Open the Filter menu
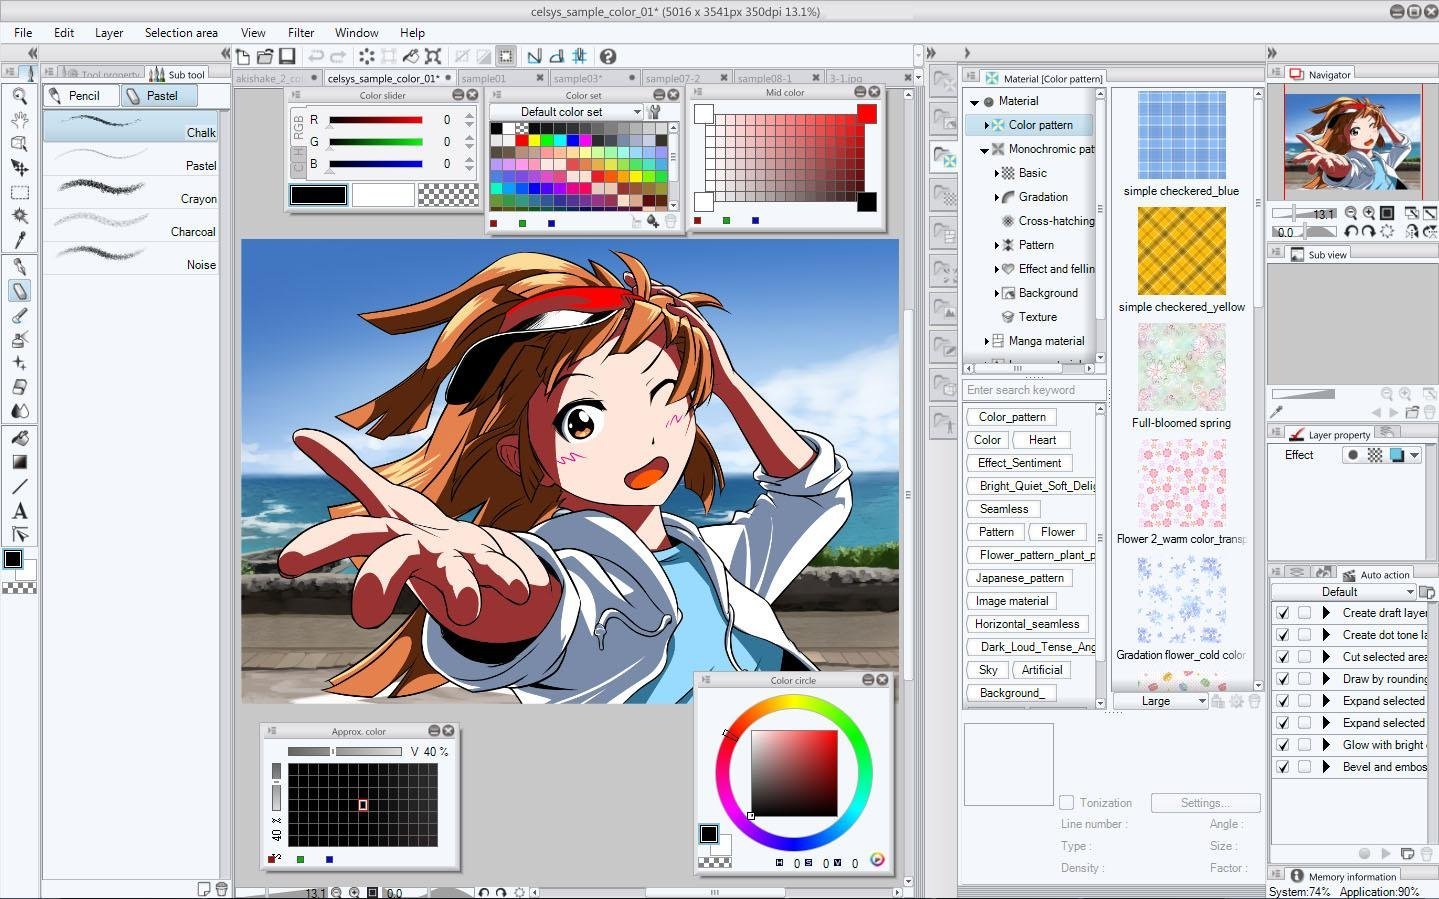 coord(301,32)
